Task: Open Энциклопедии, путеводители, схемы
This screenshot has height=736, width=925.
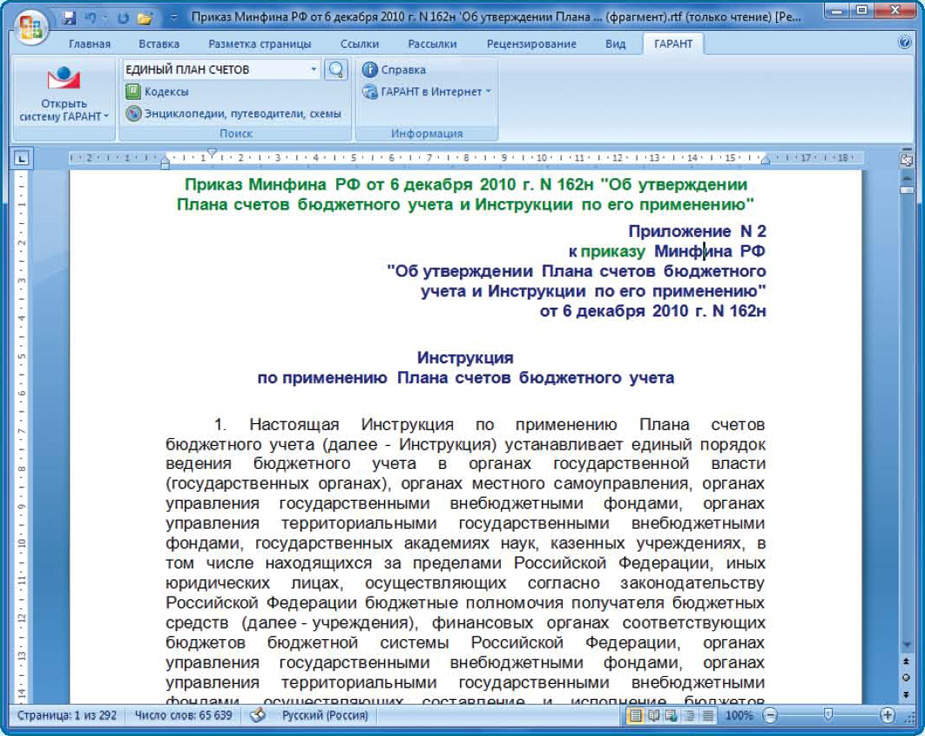Action: pyautogui.click(x=234, y=114)
